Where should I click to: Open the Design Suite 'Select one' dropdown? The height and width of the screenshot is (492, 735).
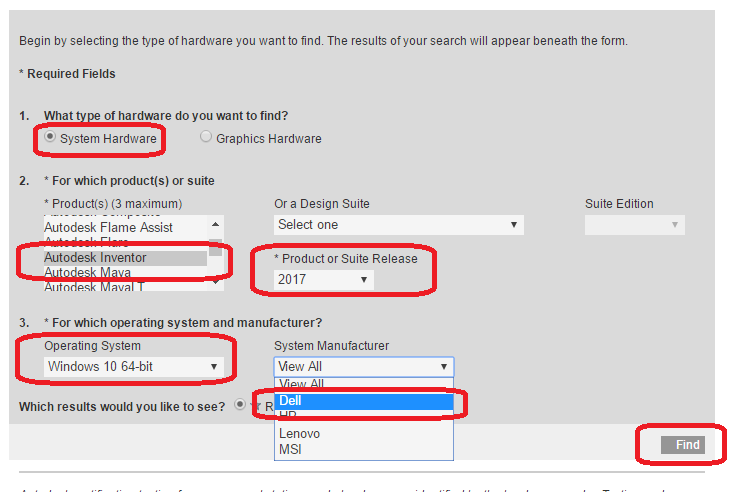point(398,225)
